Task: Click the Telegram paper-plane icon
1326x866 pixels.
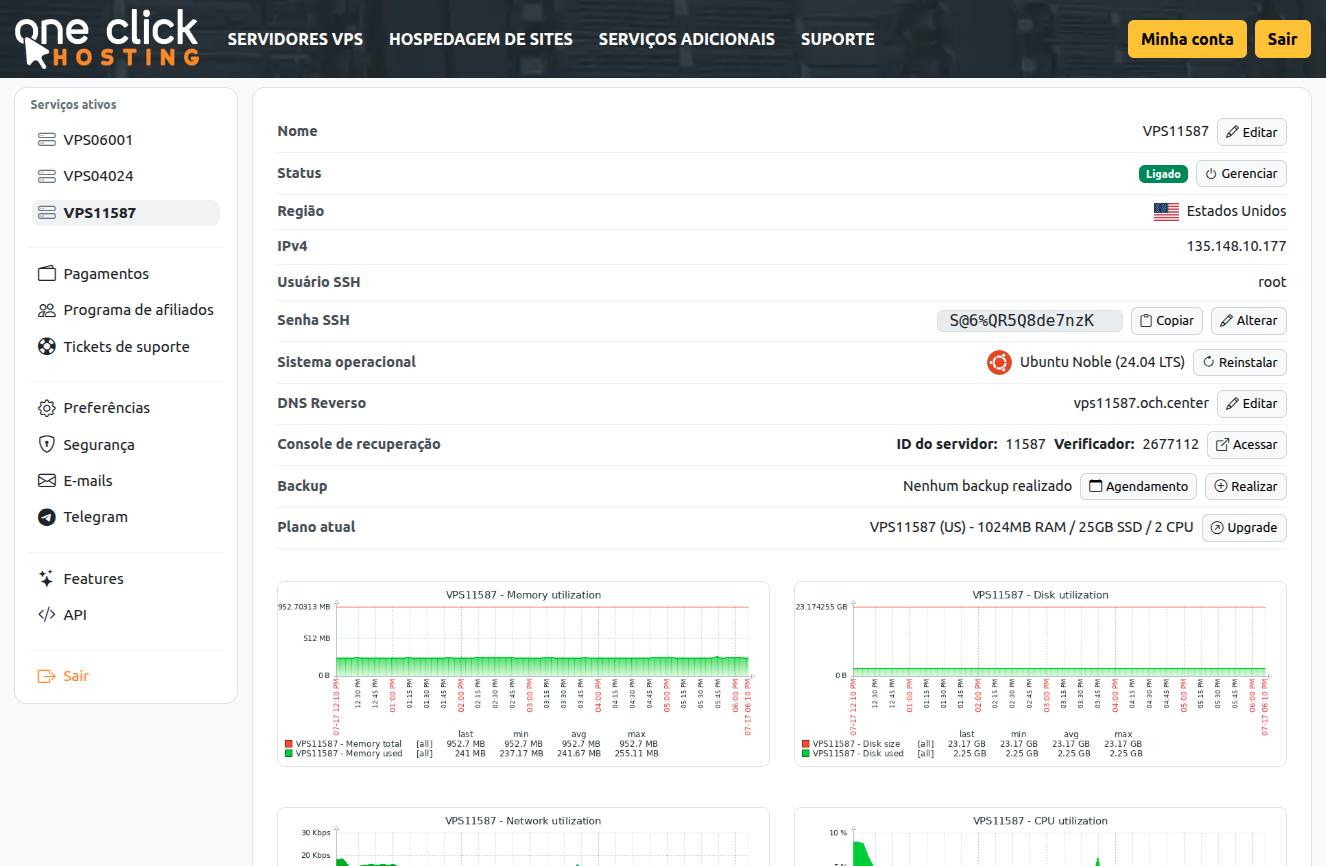Action: pyautogui.click(x=47, y=517)
